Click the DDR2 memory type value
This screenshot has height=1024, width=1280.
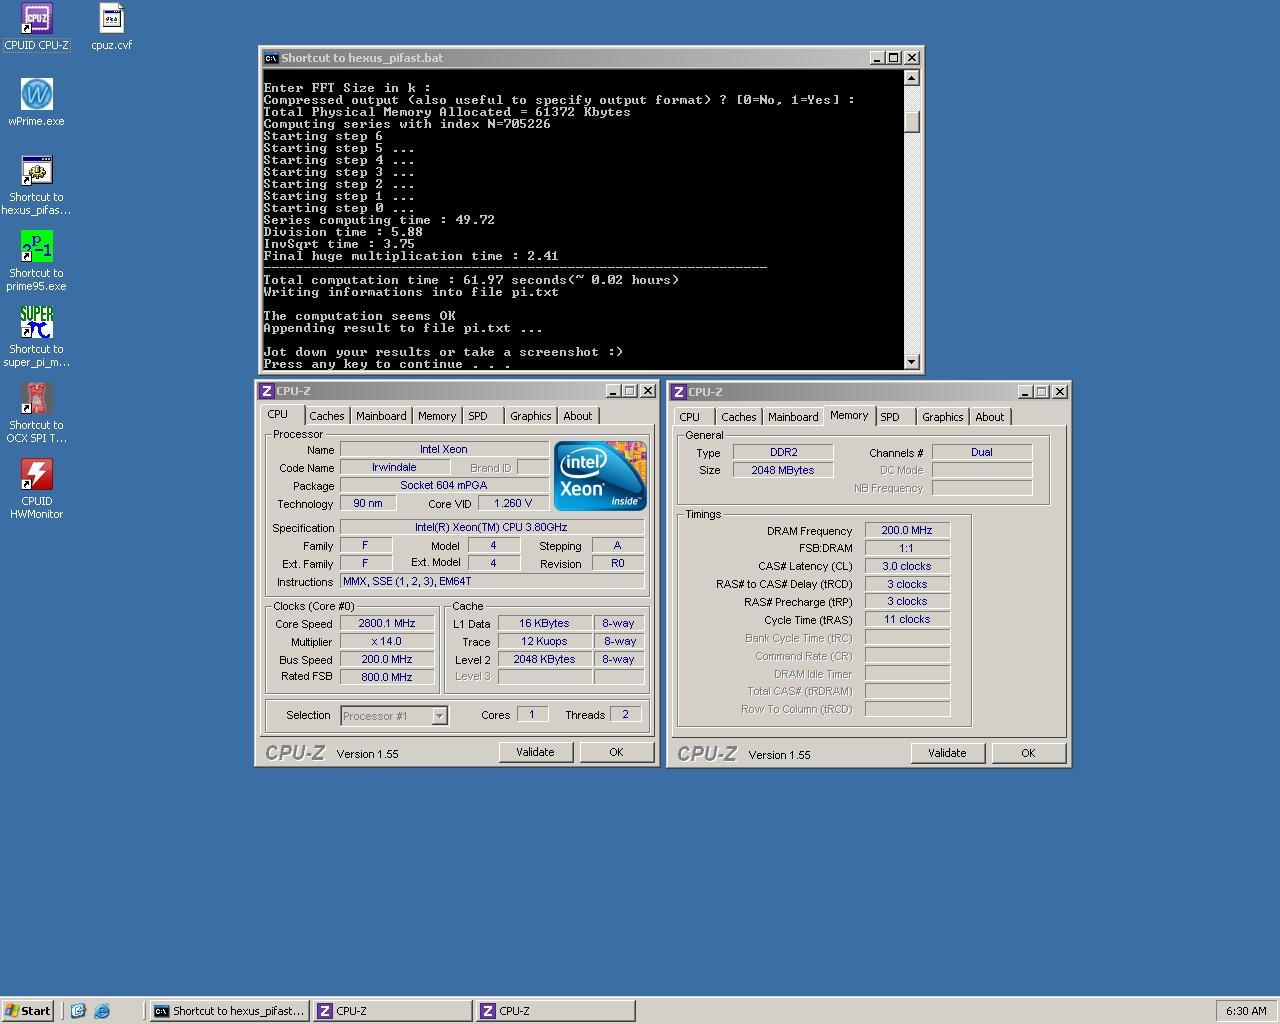tap(783, 453)
